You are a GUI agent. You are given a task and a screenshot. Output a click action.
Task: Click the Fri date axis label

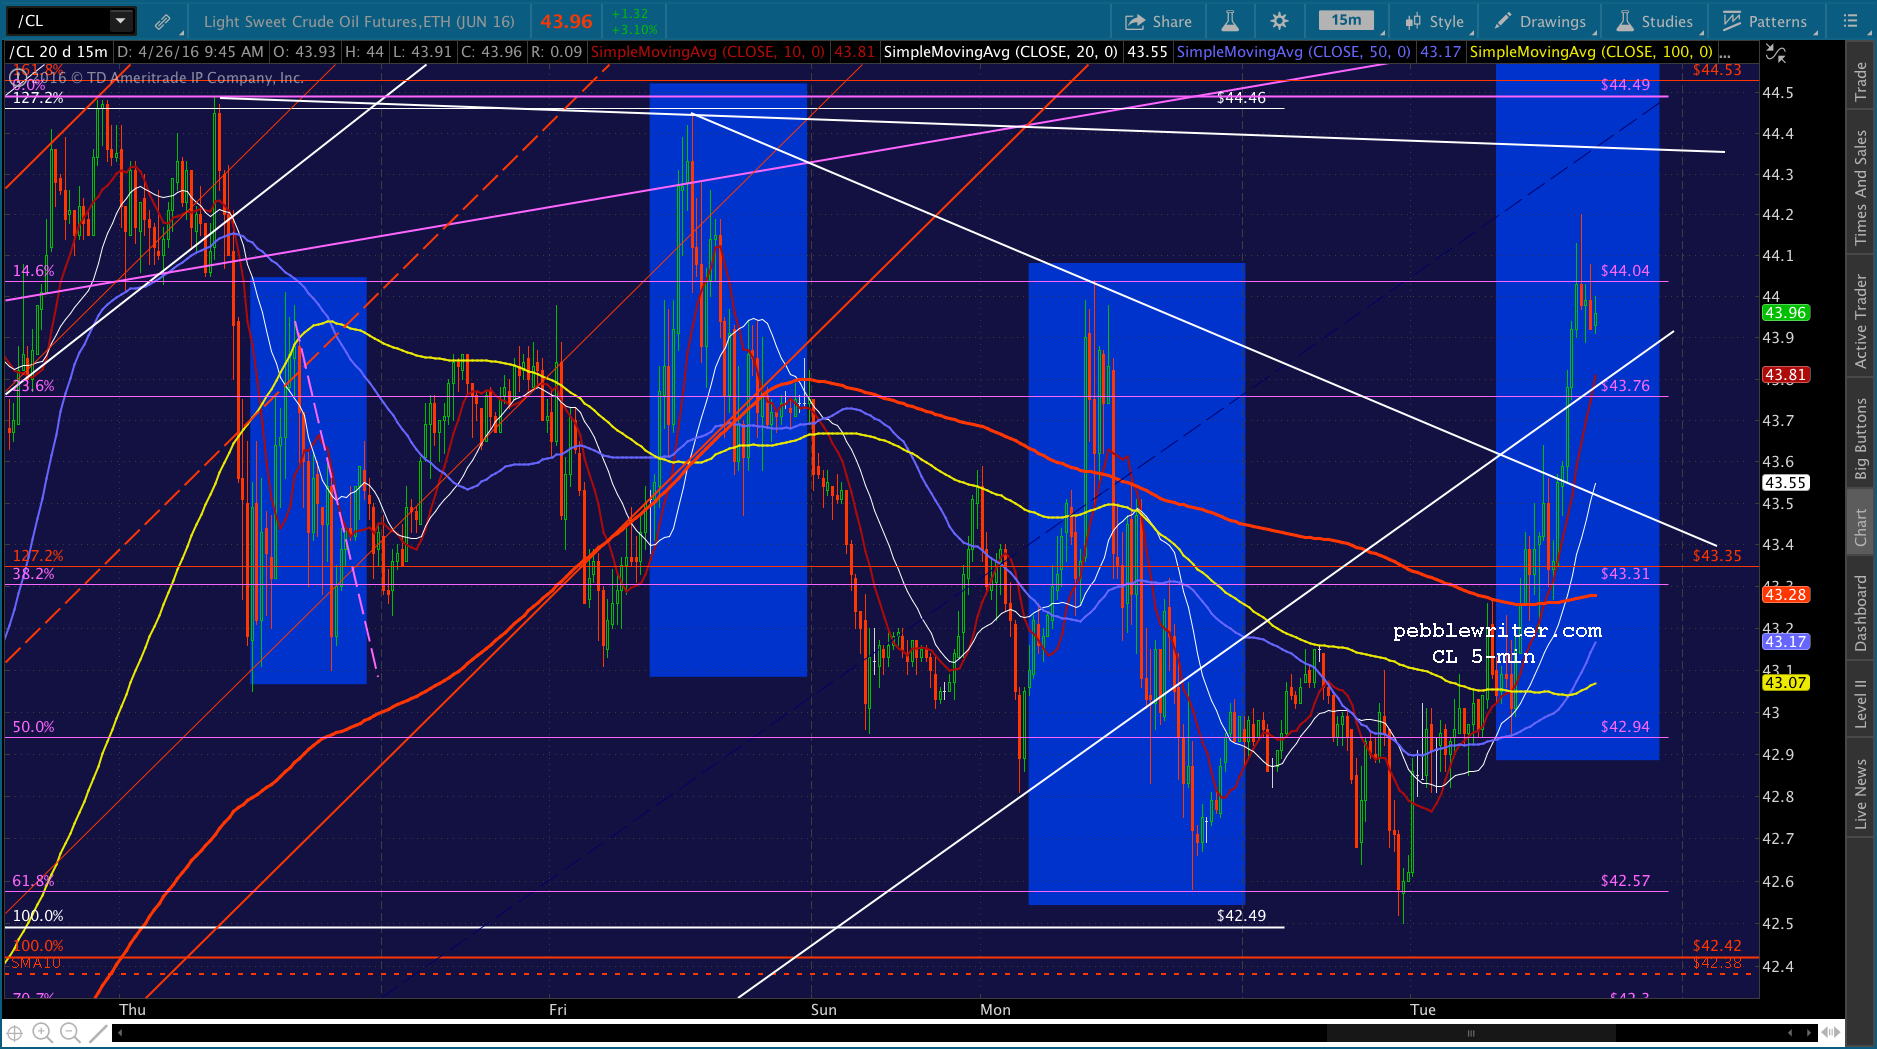coord(558,1010)
